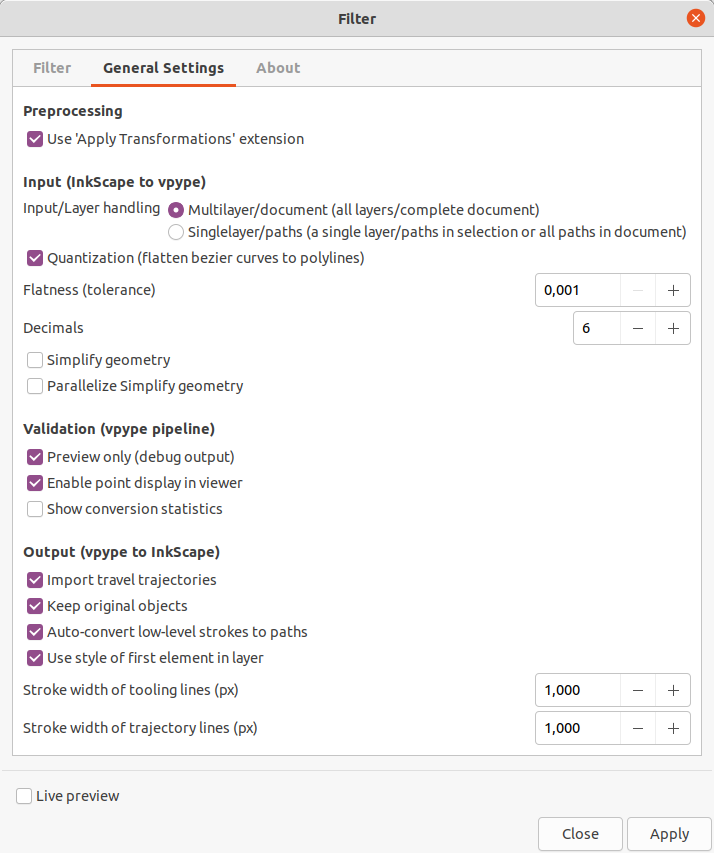Enable Simplify geometry checkbox
Viewport: 714px width, 853px height.
pyautogui.click(x=35, y=360)
